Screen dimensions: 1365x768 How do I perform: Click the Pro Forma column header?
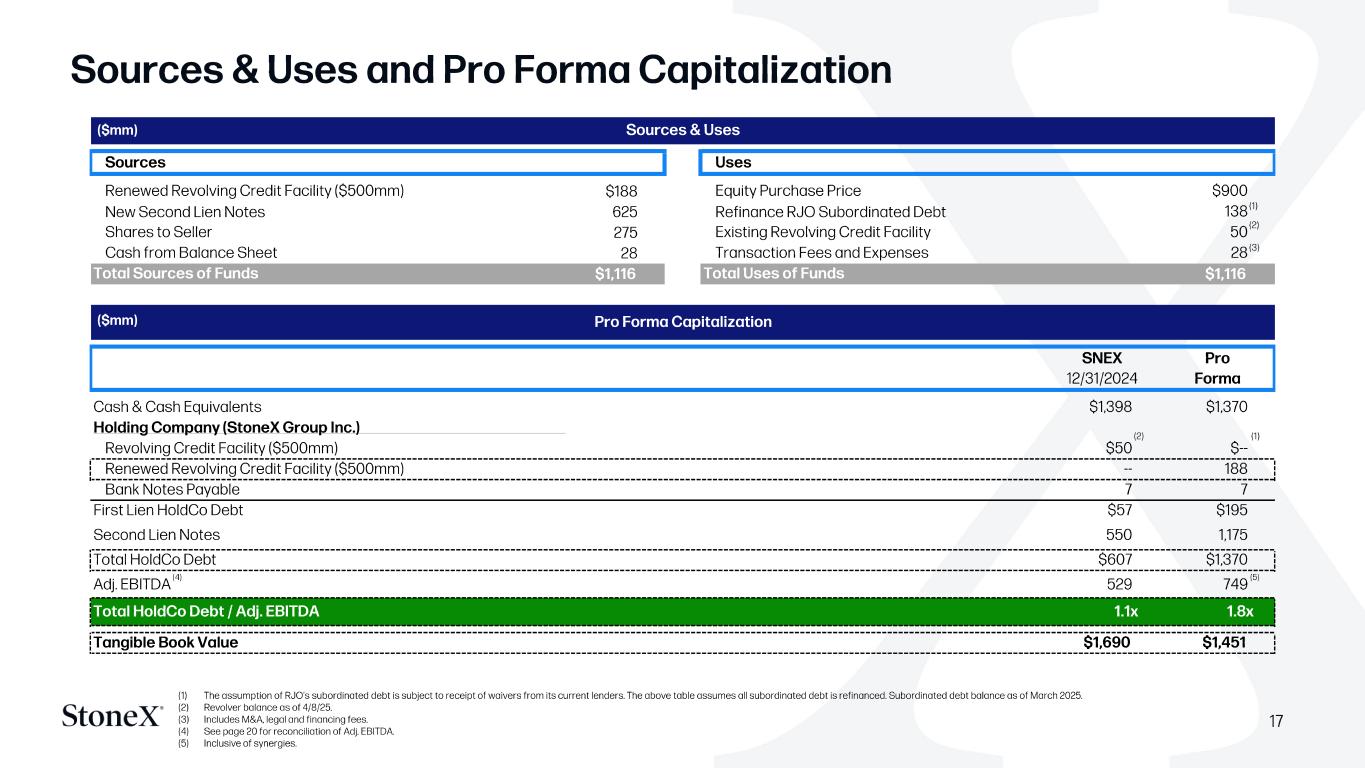coord(1217,368)
